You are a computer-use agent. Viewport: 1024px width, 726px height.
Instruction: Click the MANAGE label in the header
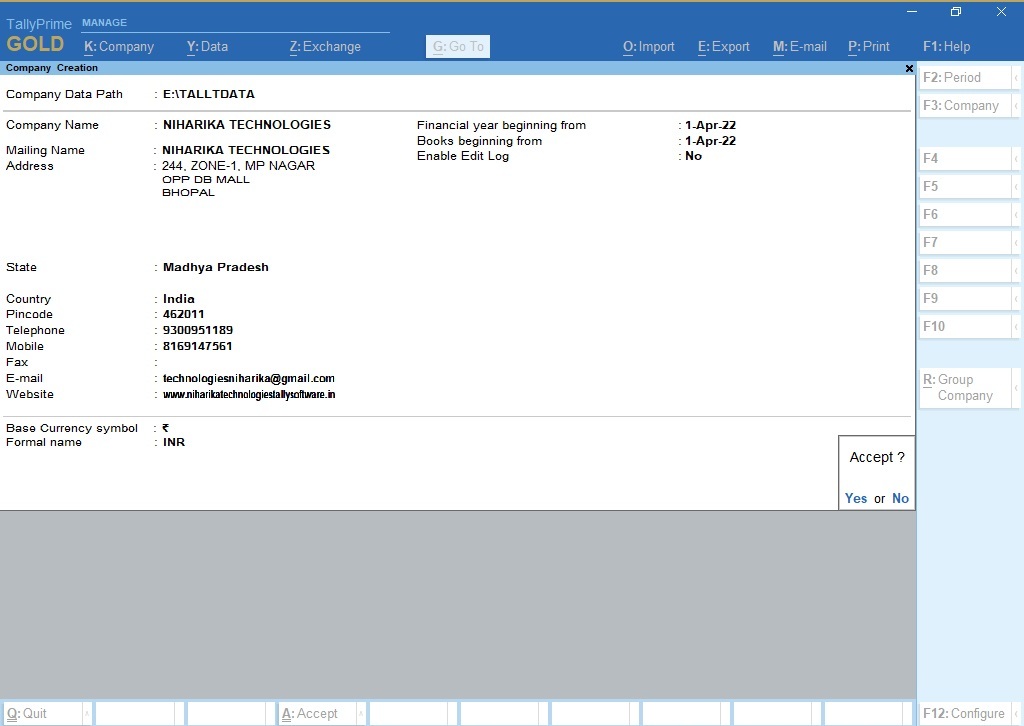point(104,23)
